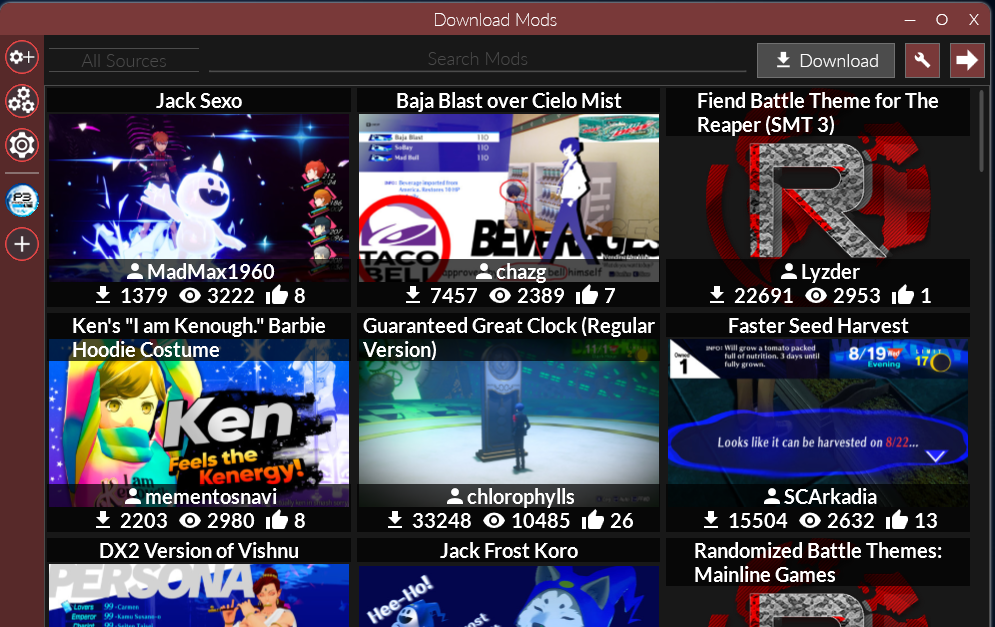
Task: Click download icon beside 1379
Action: 103,294
